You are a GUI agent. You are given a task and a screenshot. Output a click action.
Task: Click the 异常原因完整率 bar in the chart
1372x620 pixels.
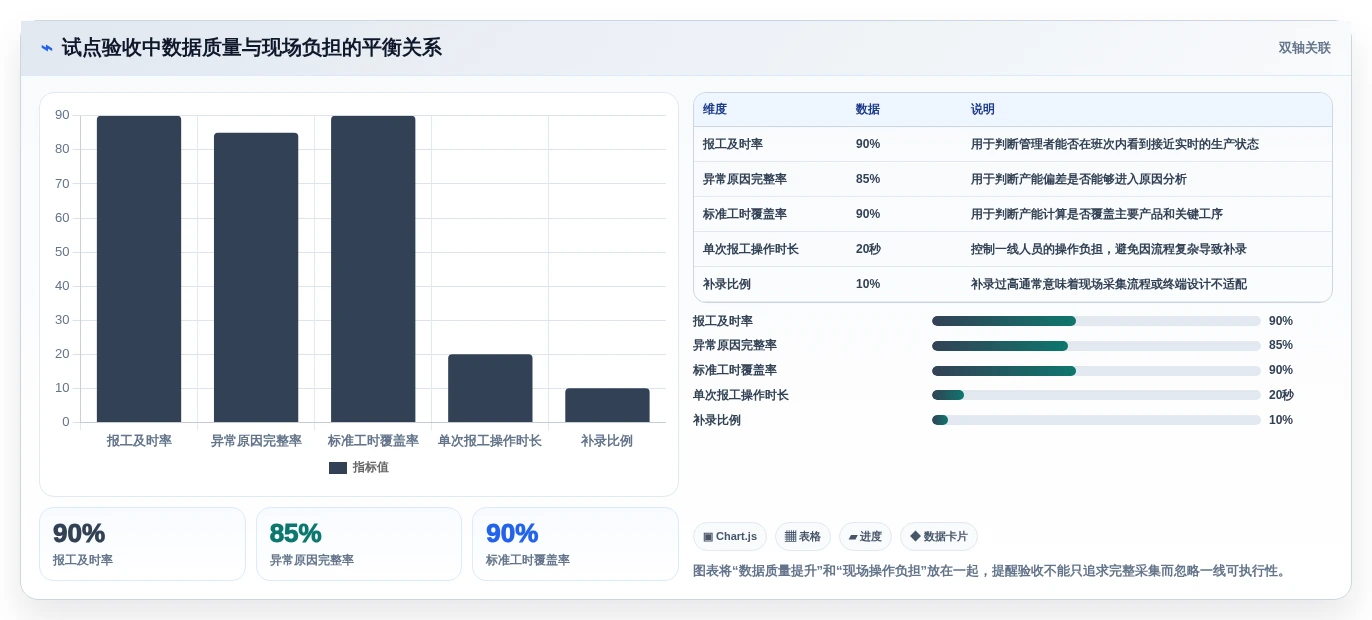[256, 277]
